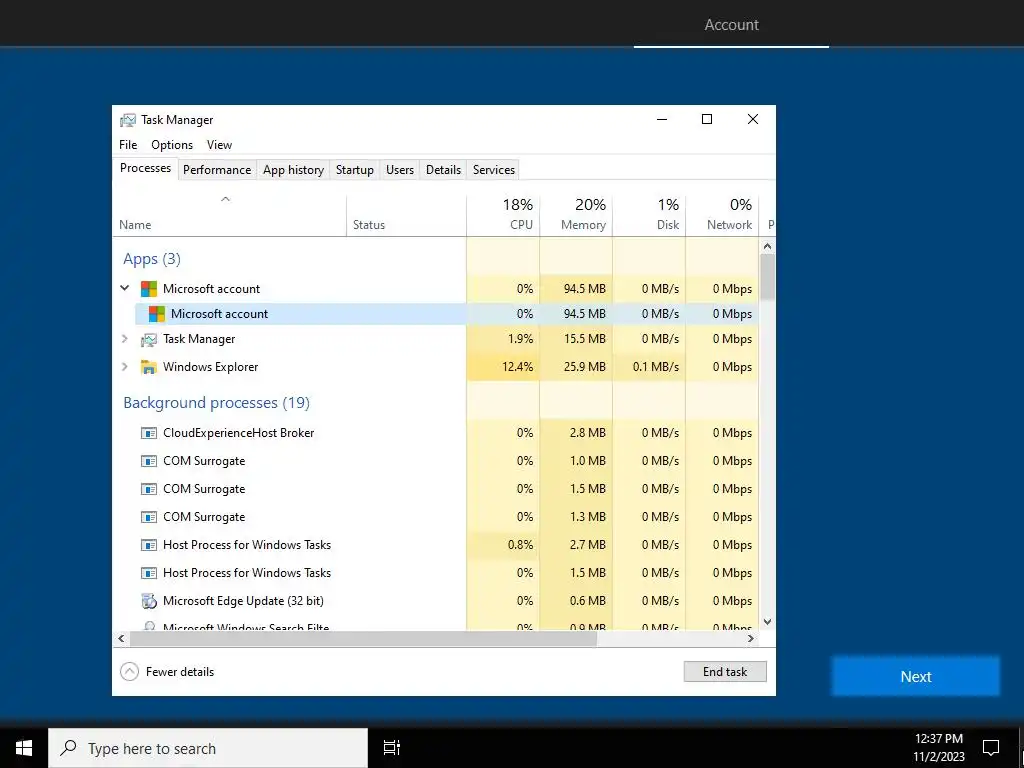Sort by the CPU column header
Viewport: 1024px width, 768px height.
tap(504, 216)
